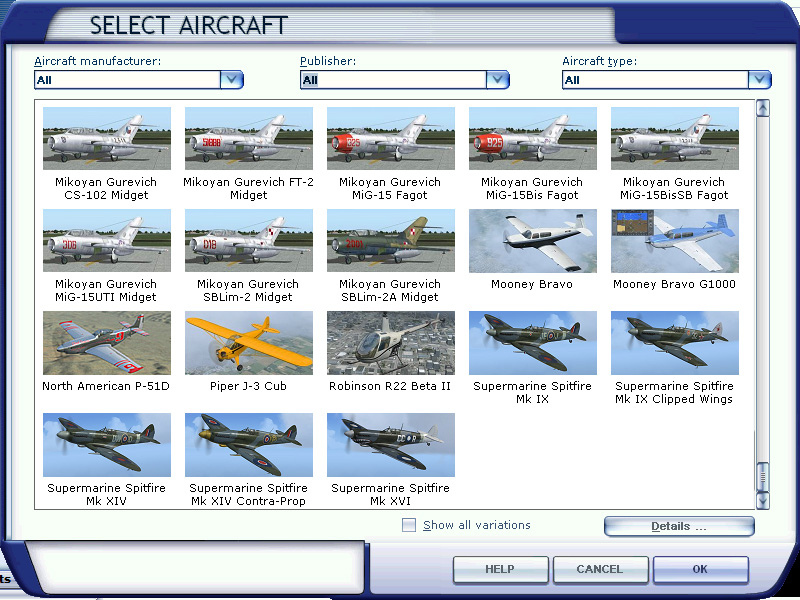The width and height of the screenshot is (800, 600).
Task: Select the Mikoyan Gurevich FT-2 Midget thumbnail
Action: 248,138
